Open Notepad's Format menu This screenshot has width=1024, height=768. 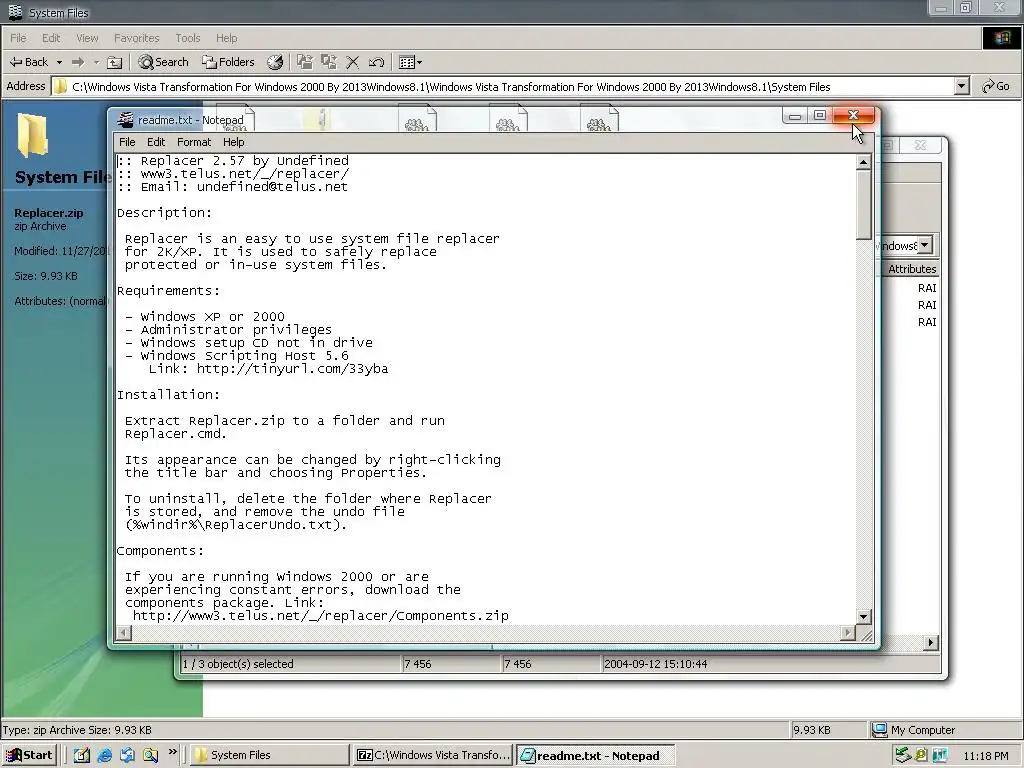pyautogui.click(x=194, y=142)
